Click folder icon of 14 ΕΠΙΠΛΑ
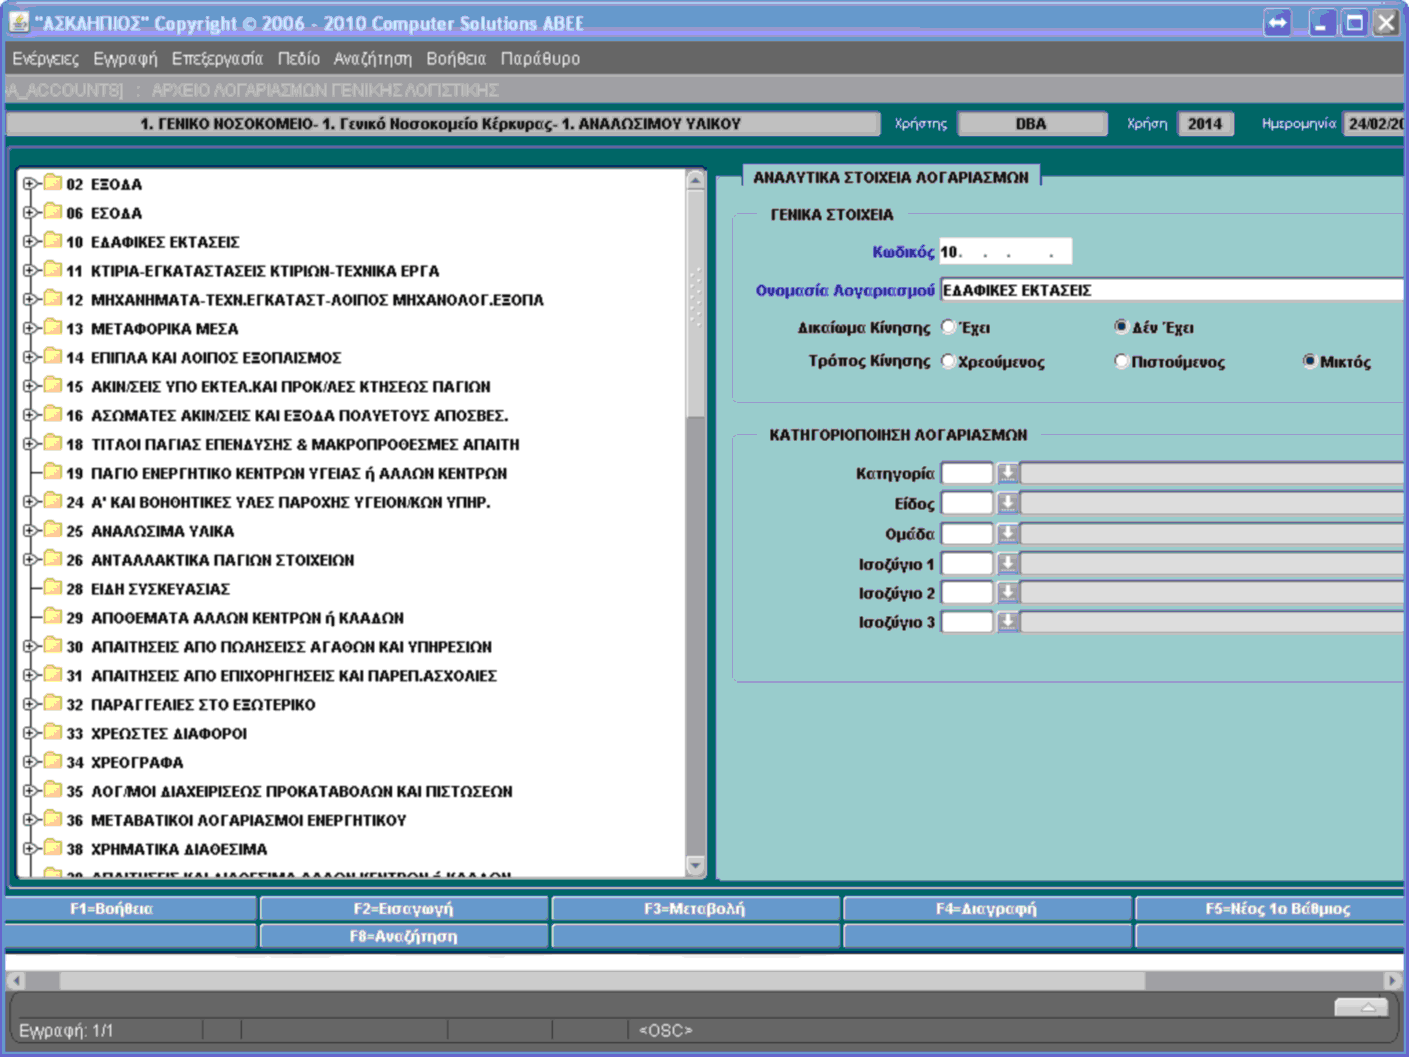The image size is (1409, 1057). (53, 357)
